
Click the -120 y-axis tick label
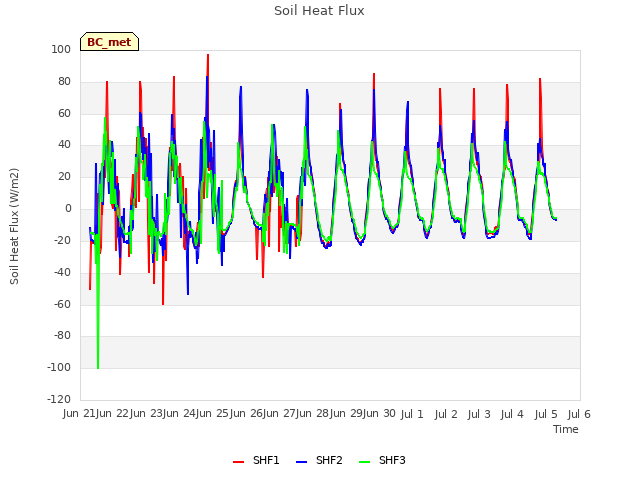click(59, 399)
